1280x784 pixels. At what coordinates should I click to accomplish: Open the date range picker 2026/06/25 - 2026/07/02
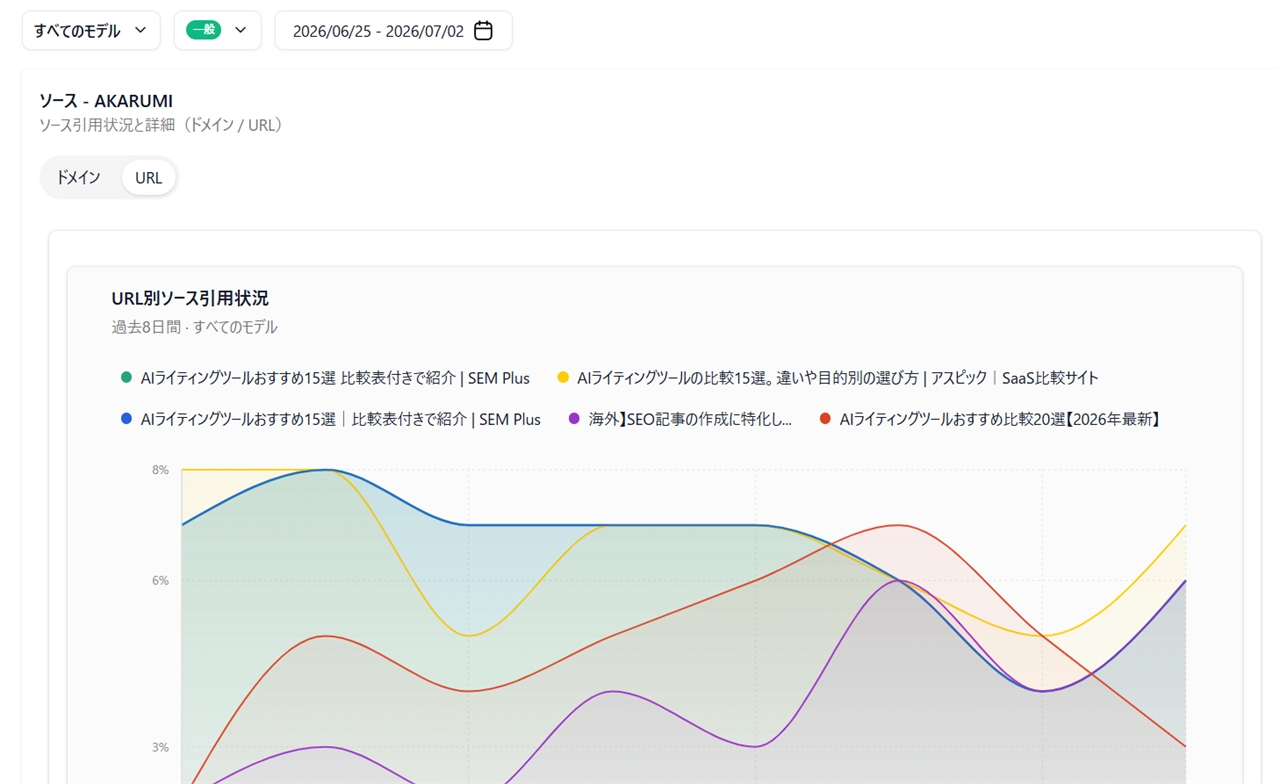(x=393, y=30)
